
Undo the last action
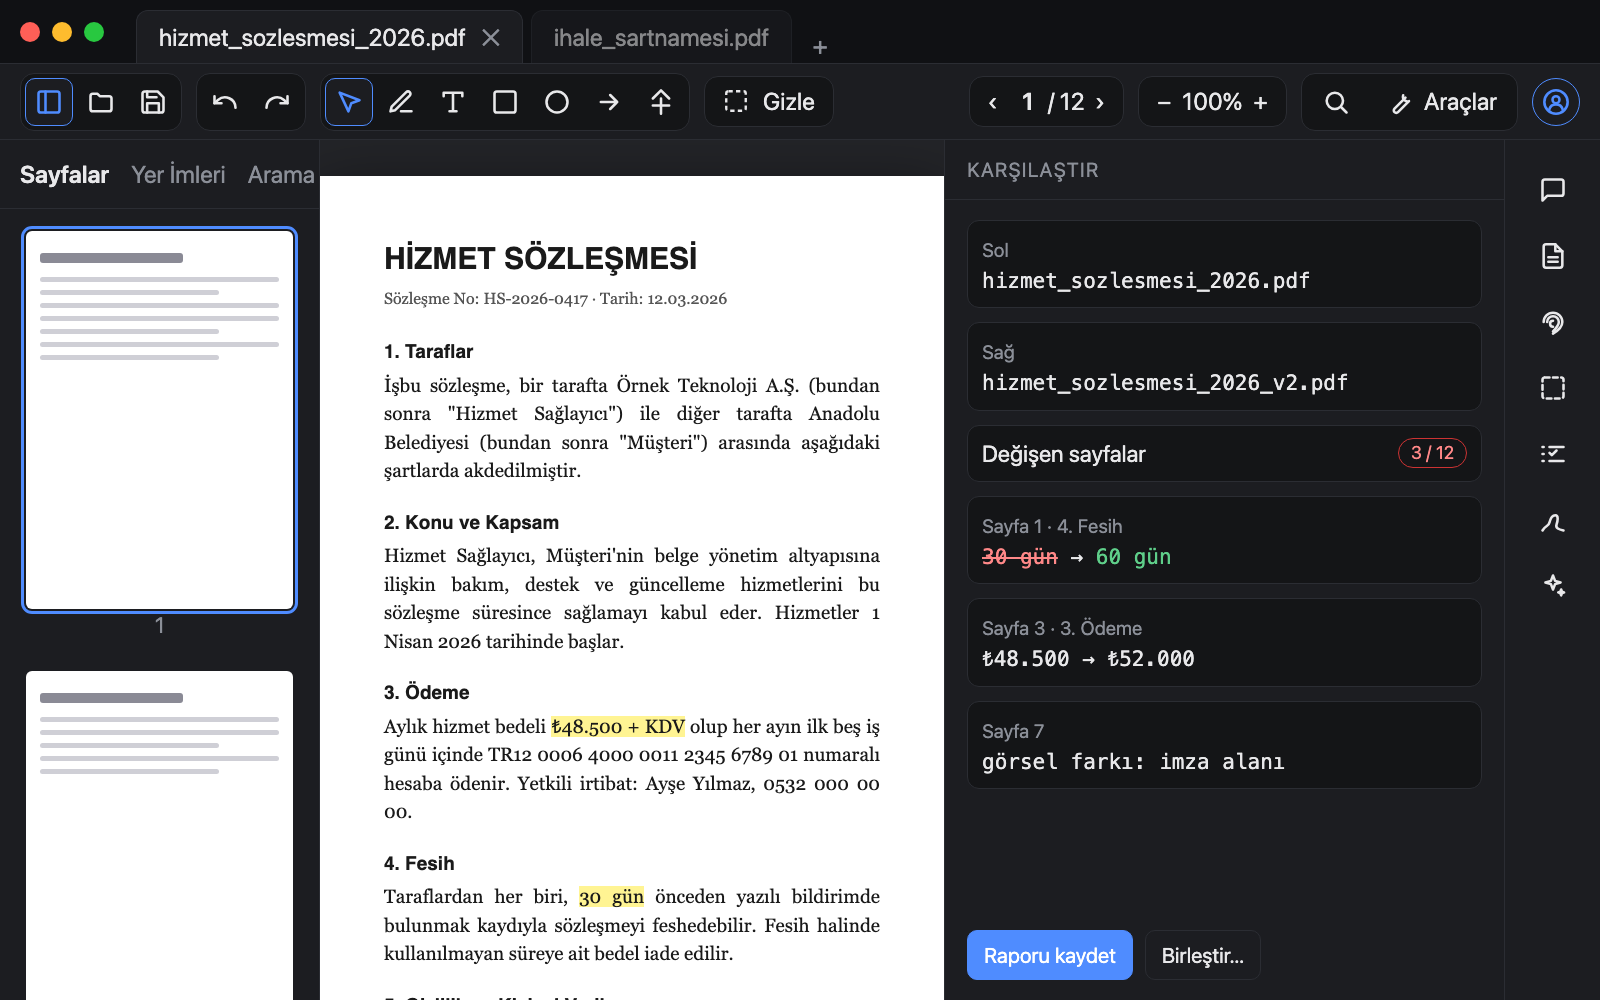pos(225,102)
